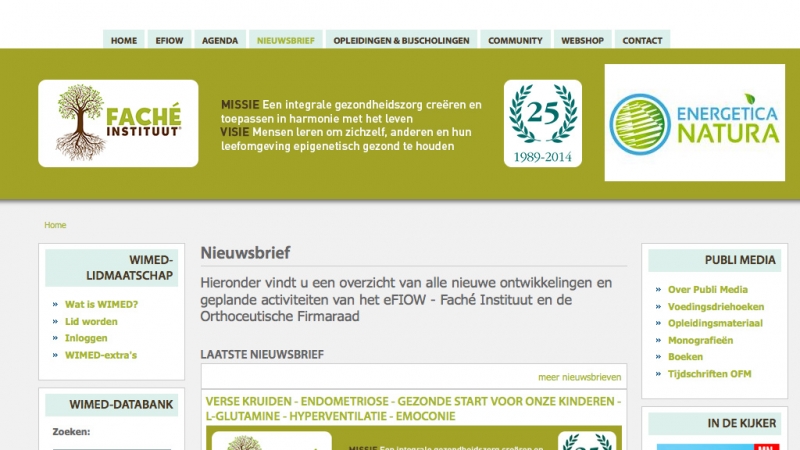The image size is (800, 450).
Task: Open the 'Over Publi Media' link
Action: 707,289
